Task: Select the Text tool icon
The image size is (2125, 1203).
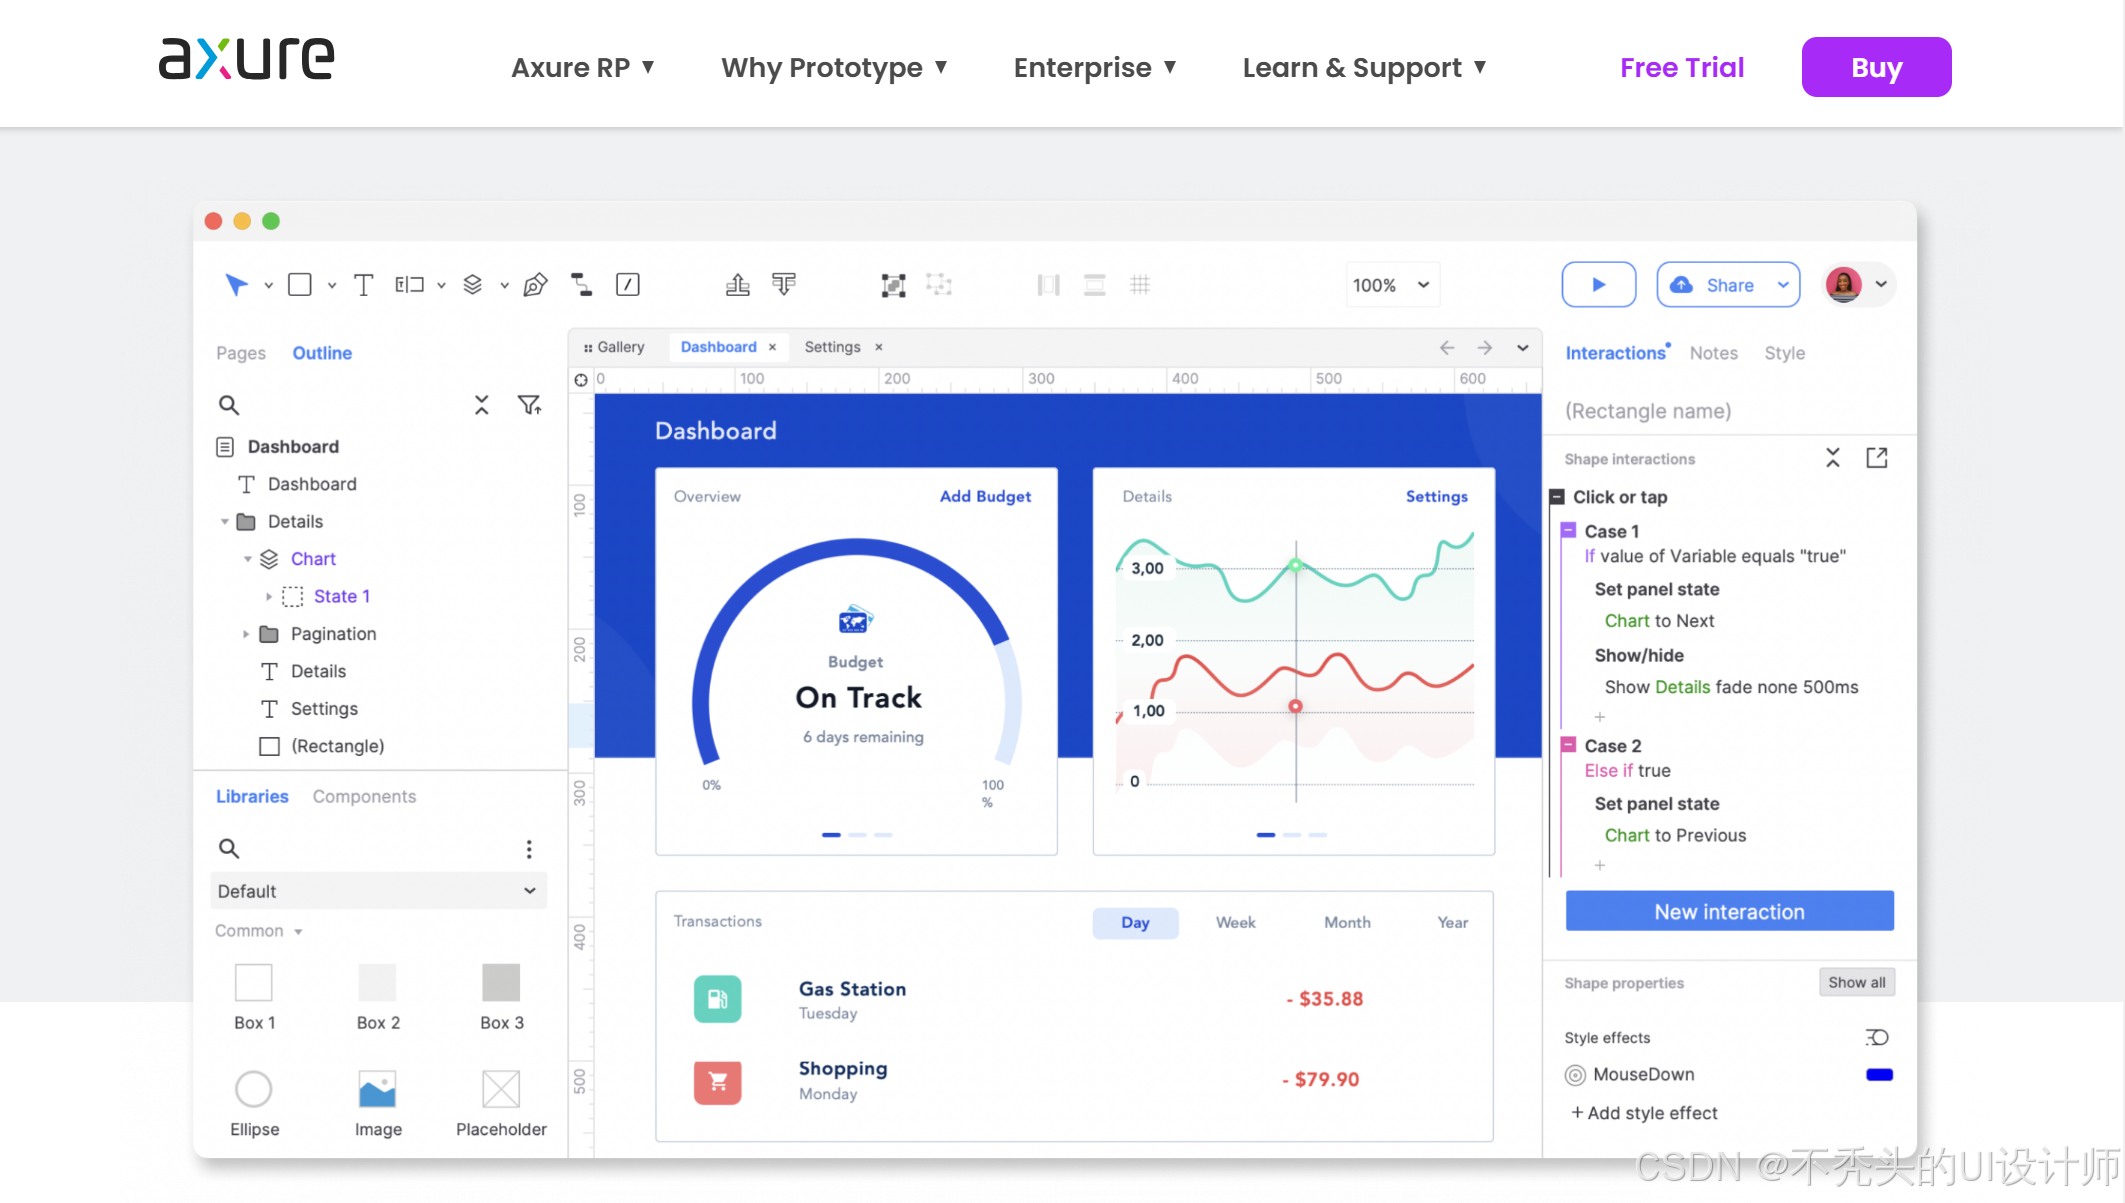Action: click(364, 285)
